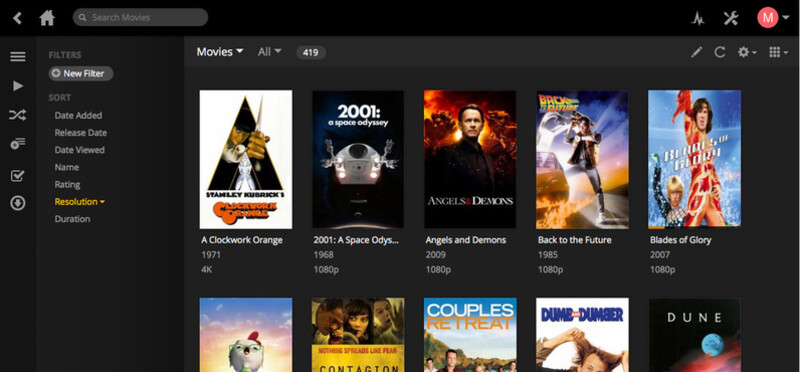Sort by Date Added

pyautogui.click(x=78, y=115)
